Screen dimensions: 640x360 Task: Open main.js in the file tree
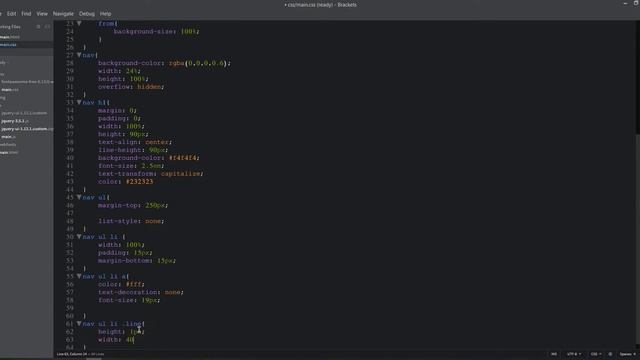[x=9, y=137]
